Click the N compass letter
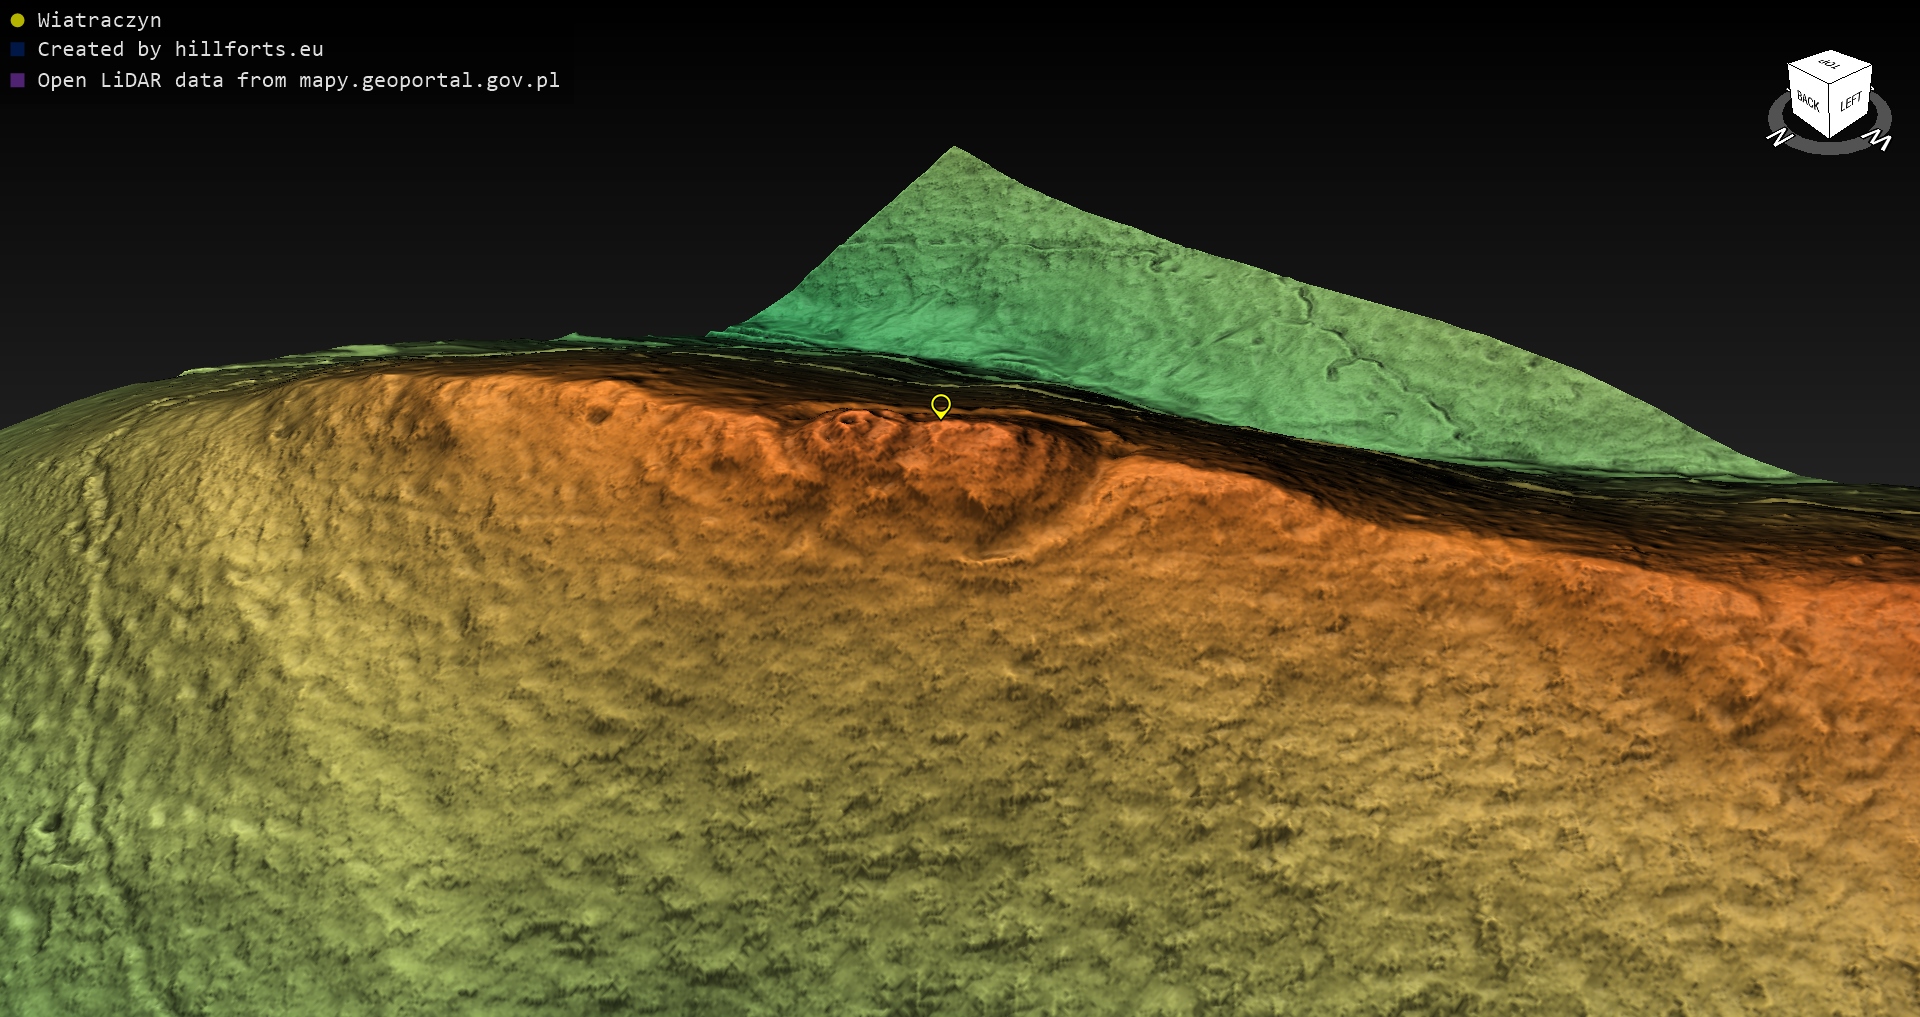The width and height of the screenshot is (1920, 1017). (x=1779, y=137)
